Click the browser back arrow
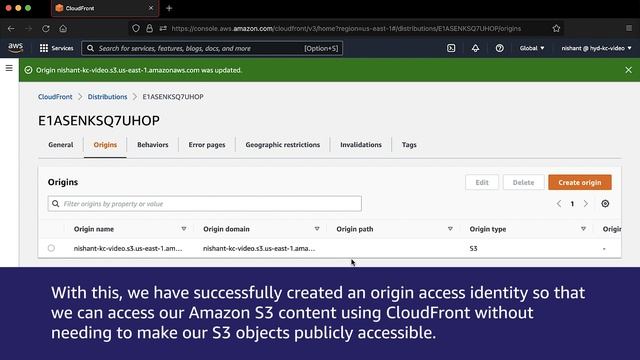This screenshot has height=360, width=640. 11,29
